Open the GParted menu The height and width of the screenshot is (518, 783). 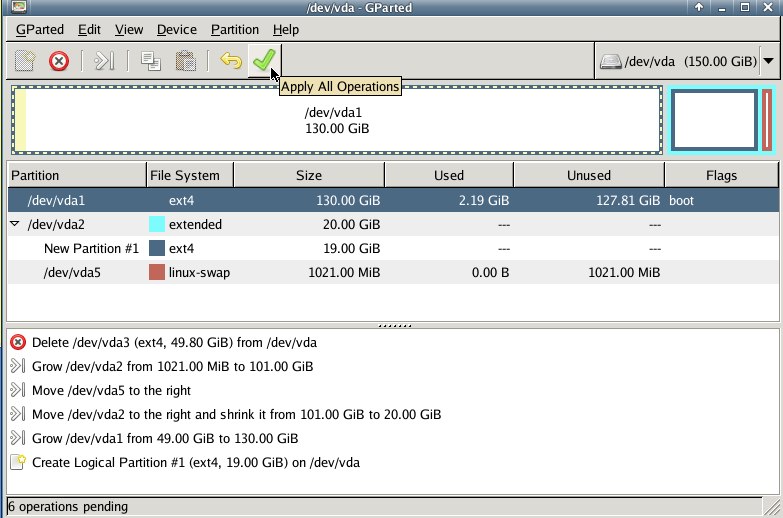coord(40,29)
